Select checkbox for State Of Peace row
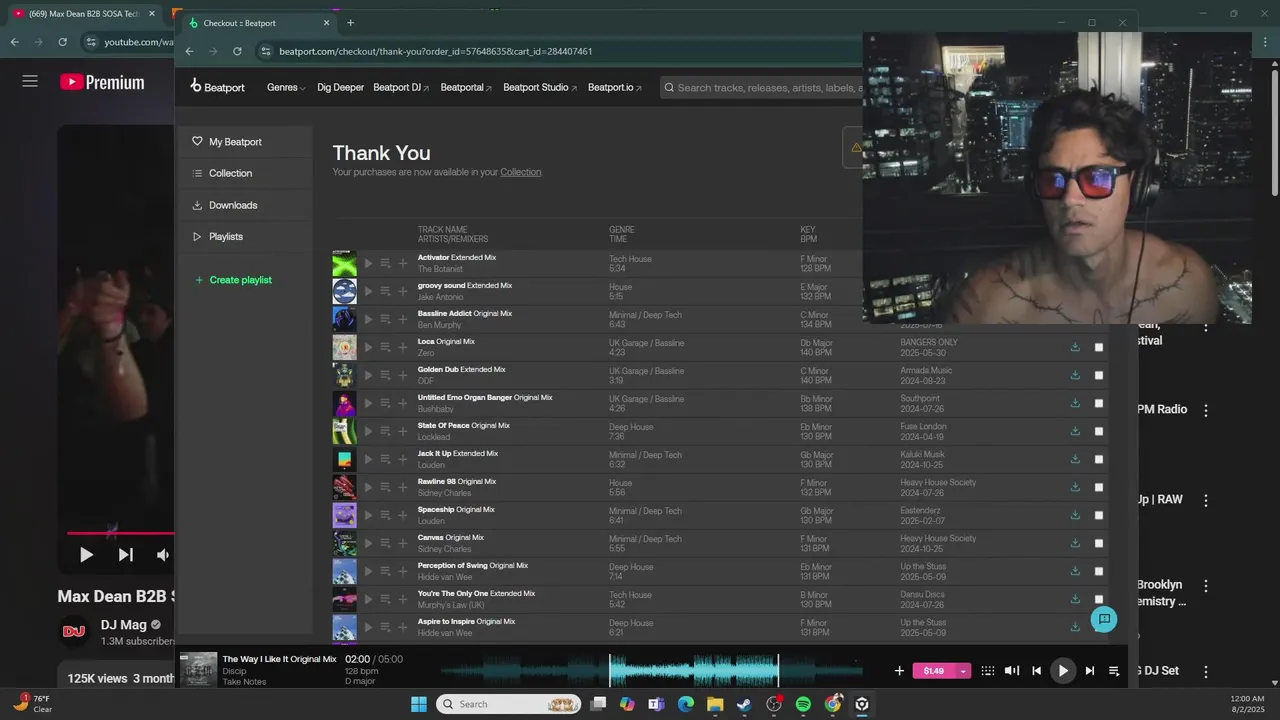 click(x=1098, y=431)
